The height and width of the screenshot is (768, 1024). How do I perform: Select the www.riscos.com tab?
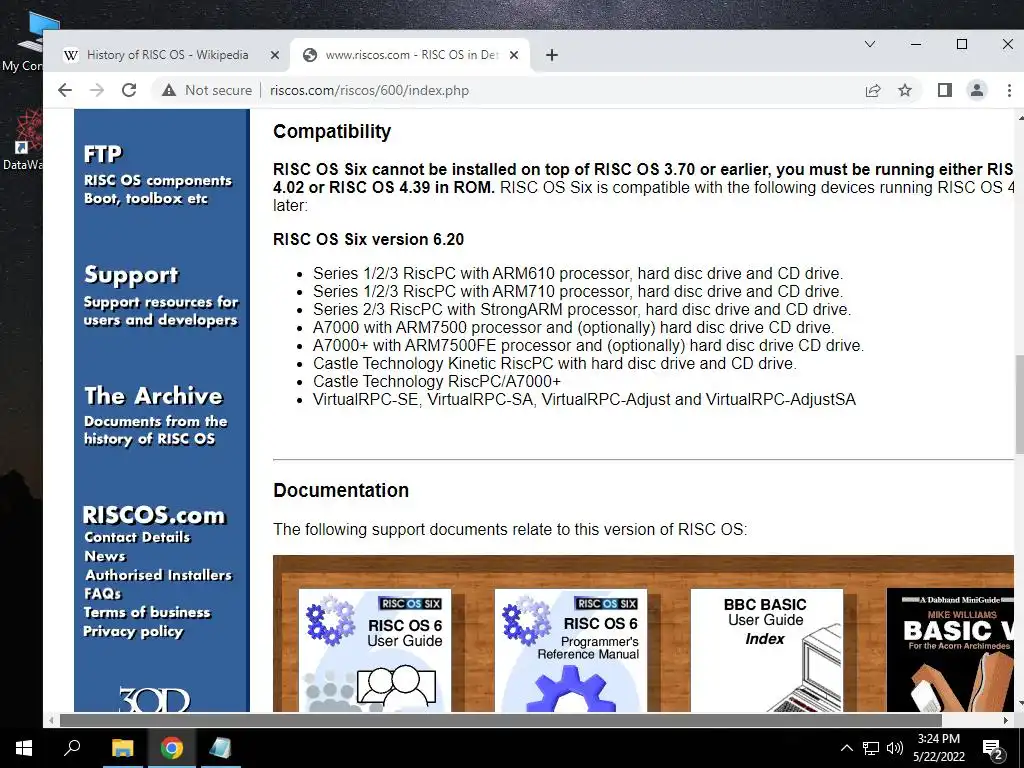click(x=411, y=56)
